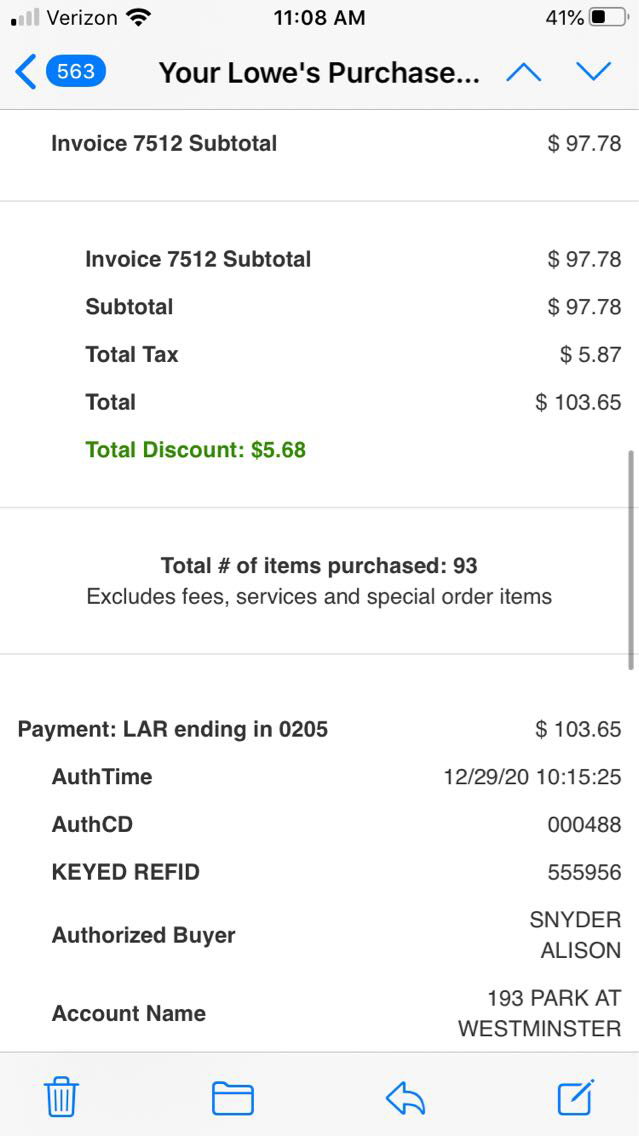Go to previous message with up arrow

click(x=524, y=72)
